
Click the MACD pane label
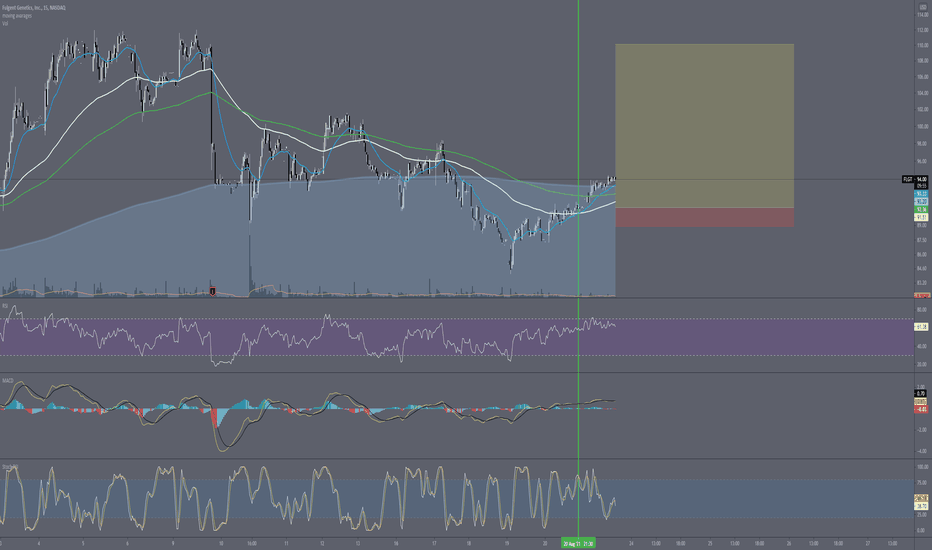pos(8,380)
